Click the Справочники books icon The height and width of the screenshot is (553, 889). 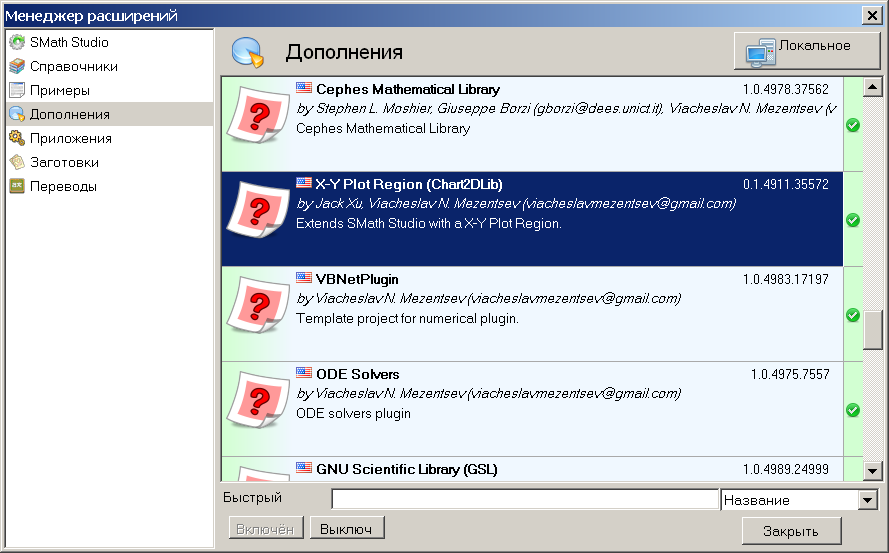pos(16,67)
